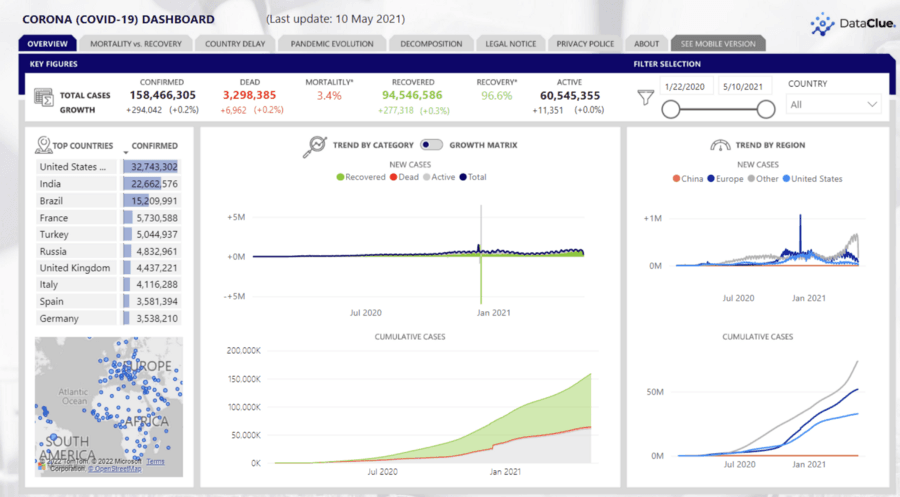The image size is (900, 497).
Task: Click the Top Countries map pin icon
Action: [43, 145]
